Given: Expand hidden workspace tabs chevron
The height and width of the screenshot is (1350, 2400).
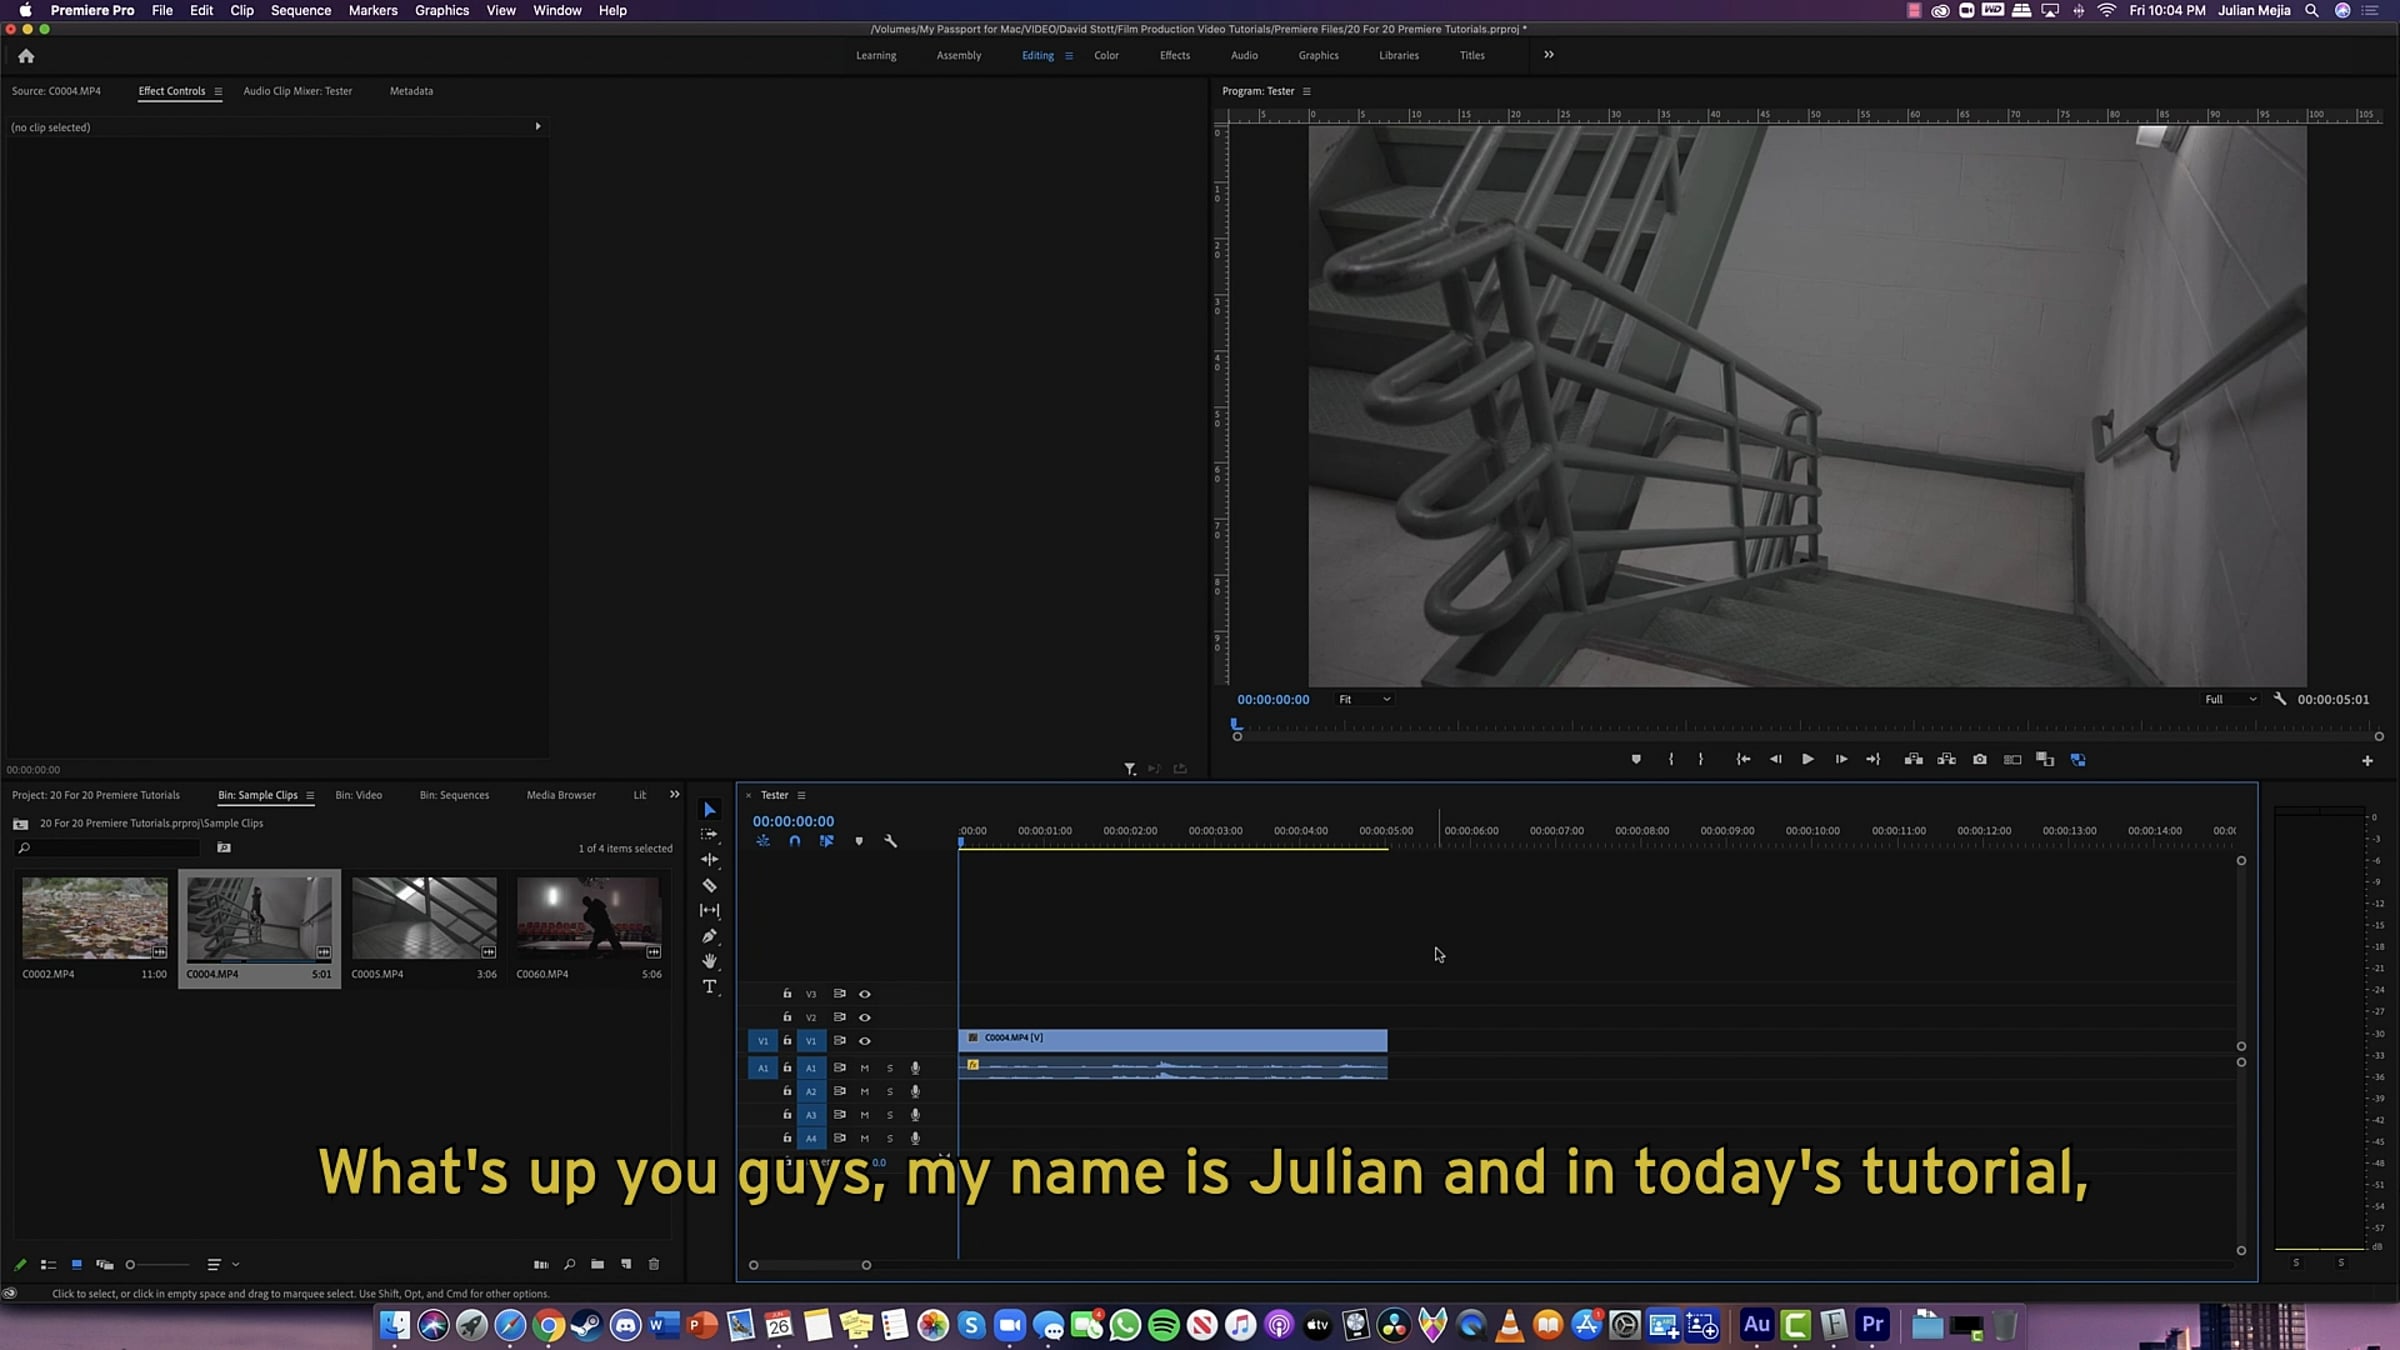Looking at the screenshot, I should click(1548, 55).
